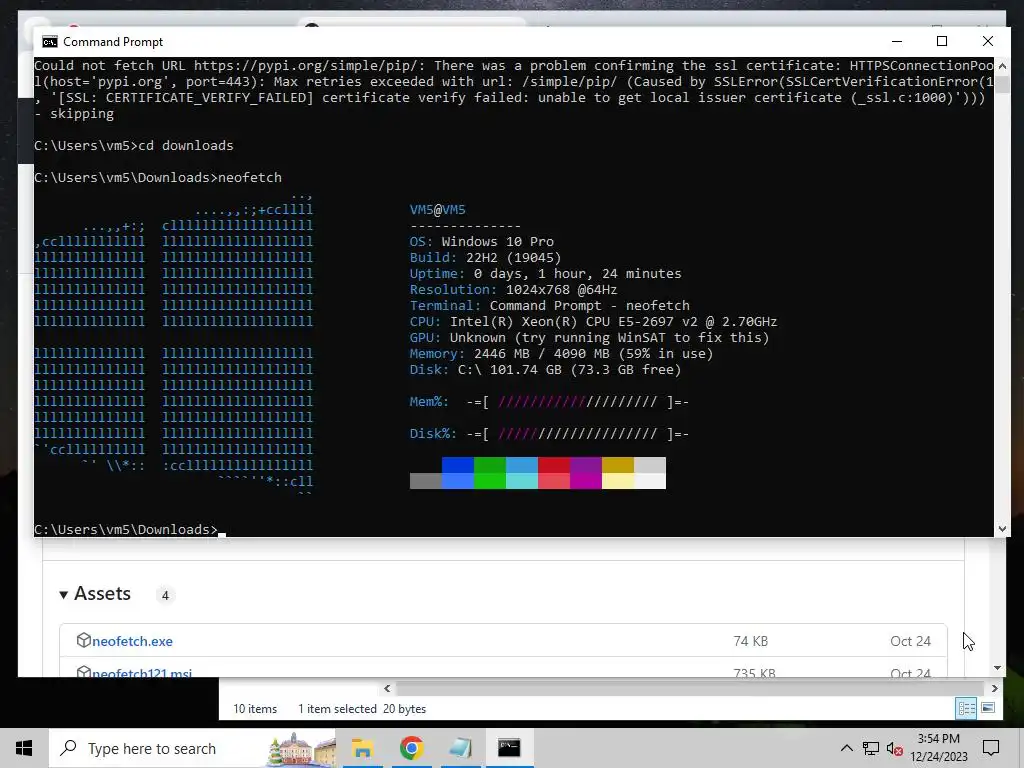
Task: Click the Disk C:\ 101.74 GB line
Action: pyautogui.click(x=545, y=370)
